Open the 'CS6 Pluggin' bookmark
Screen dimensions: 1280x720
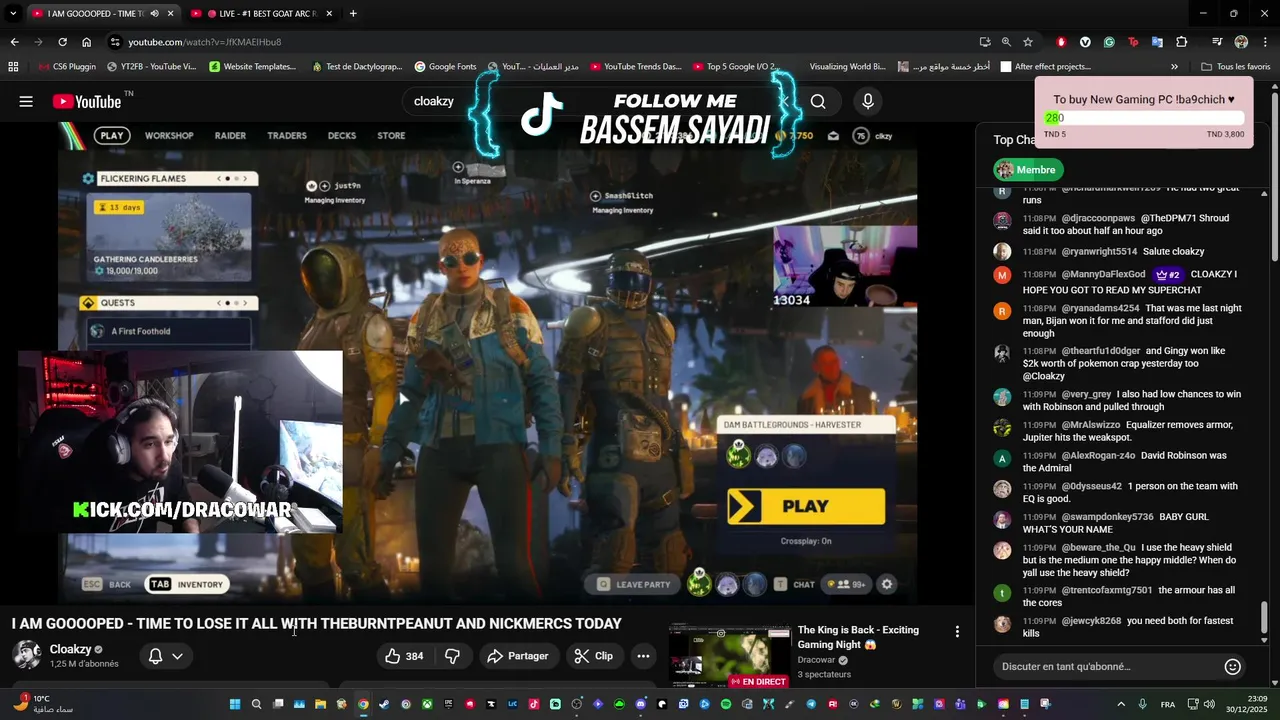coord(66,67)
